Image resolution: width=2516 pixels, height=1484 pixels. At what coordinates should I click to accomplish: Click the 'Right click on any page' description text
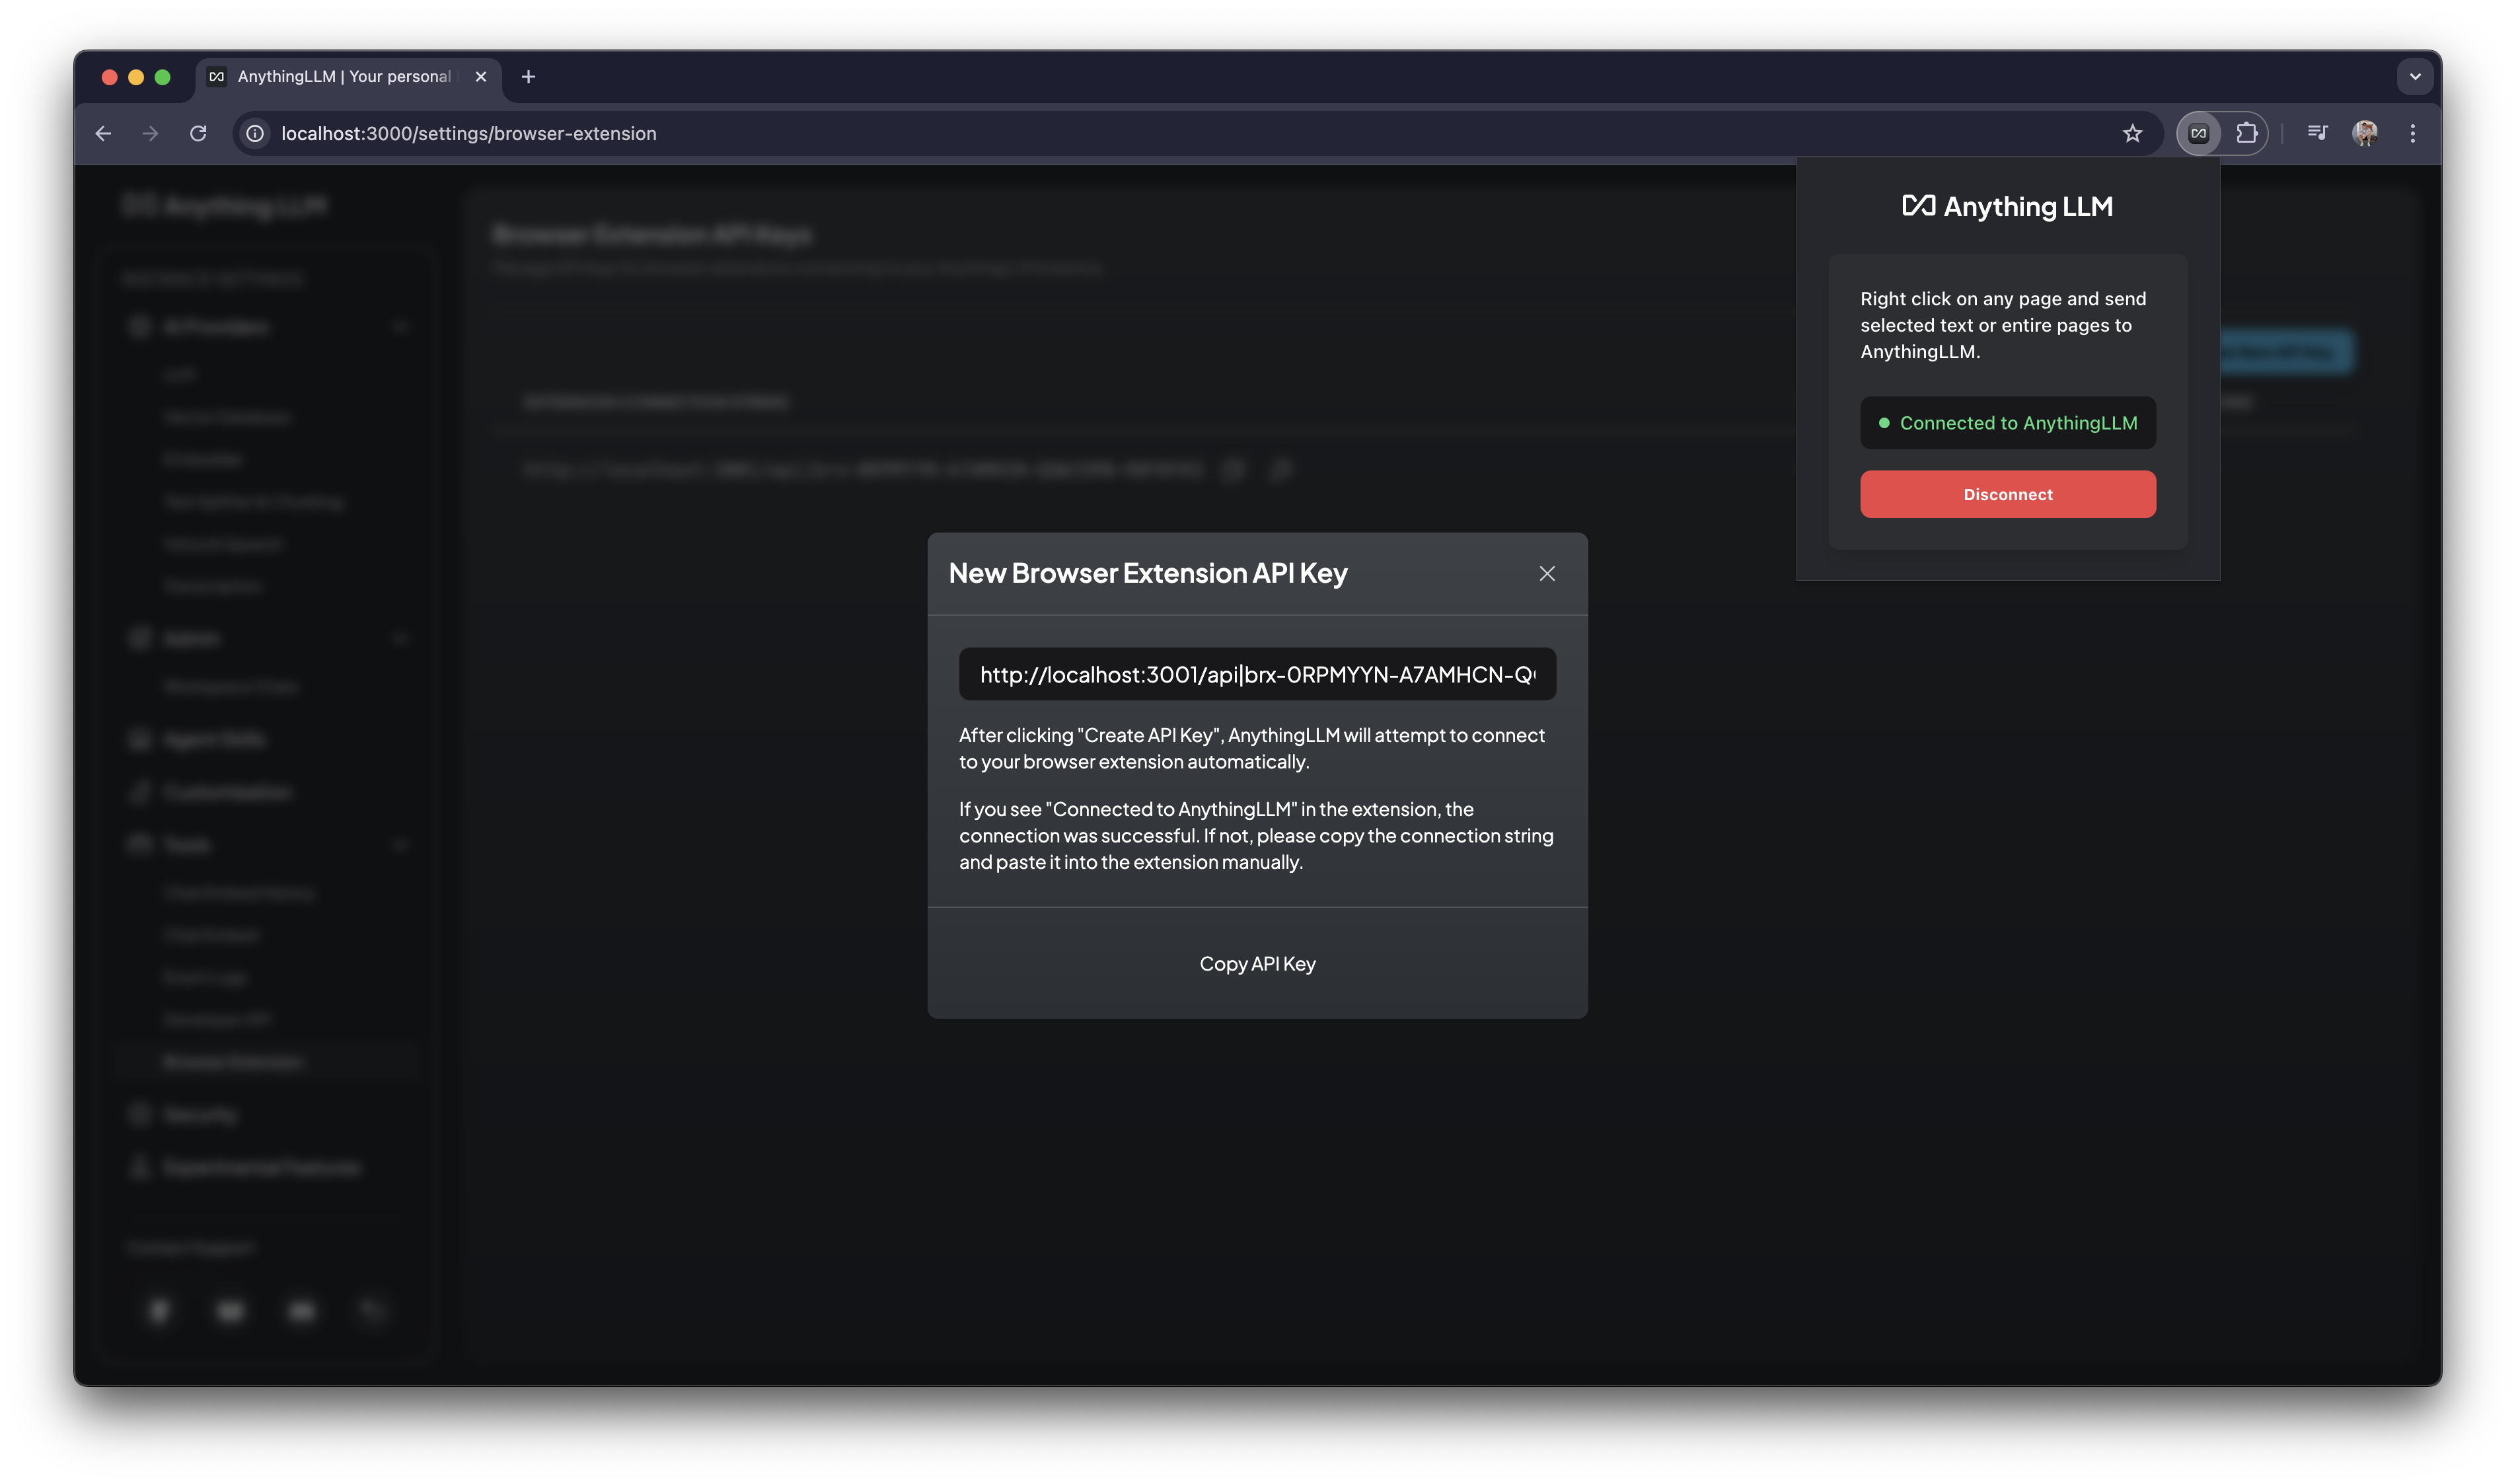click(x=2003, y=325)
